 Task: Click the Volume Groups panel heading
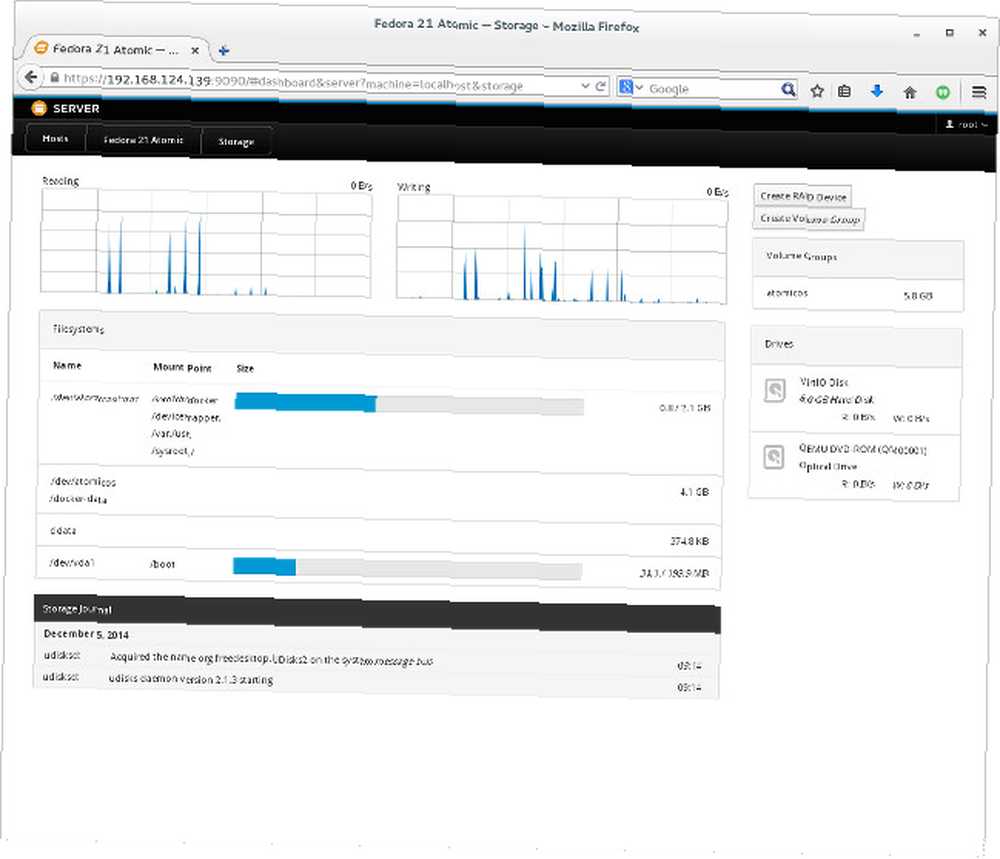pos(802,256)
